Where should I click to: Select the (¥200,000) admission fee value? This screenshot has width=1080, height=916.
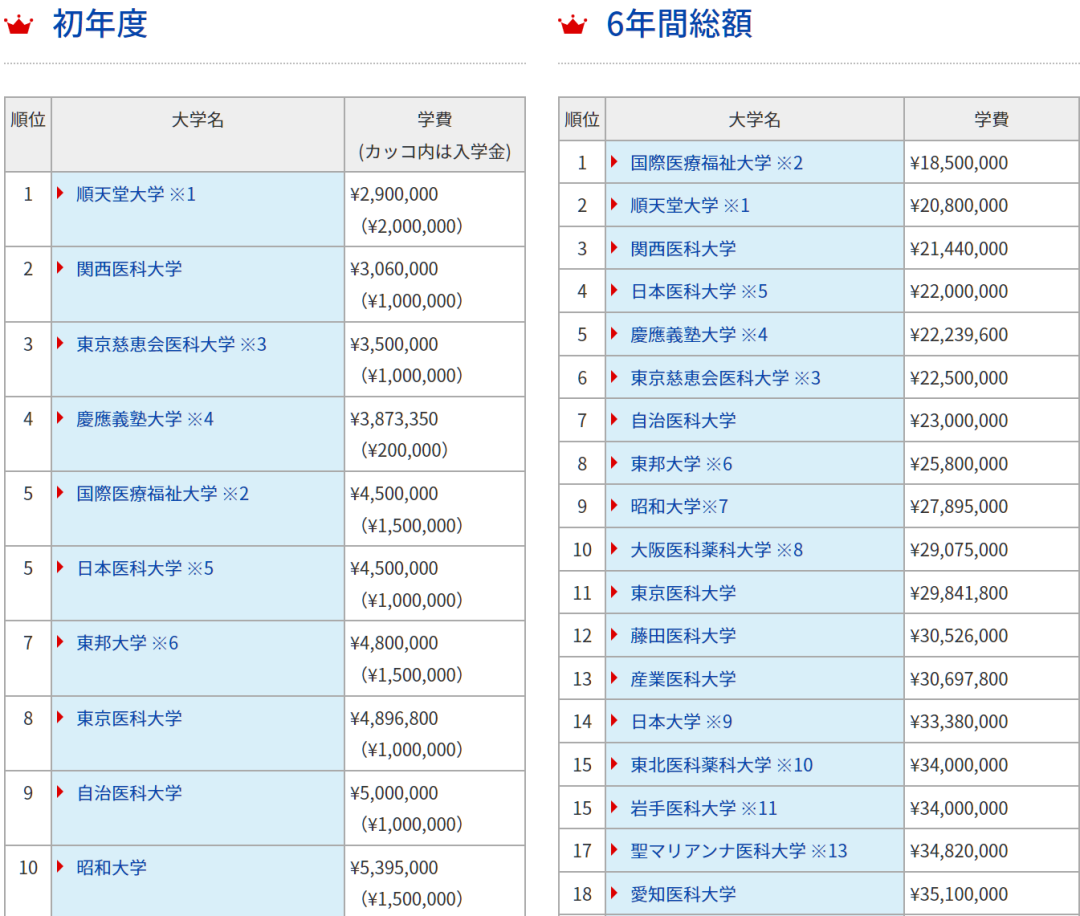coord(404,450)
